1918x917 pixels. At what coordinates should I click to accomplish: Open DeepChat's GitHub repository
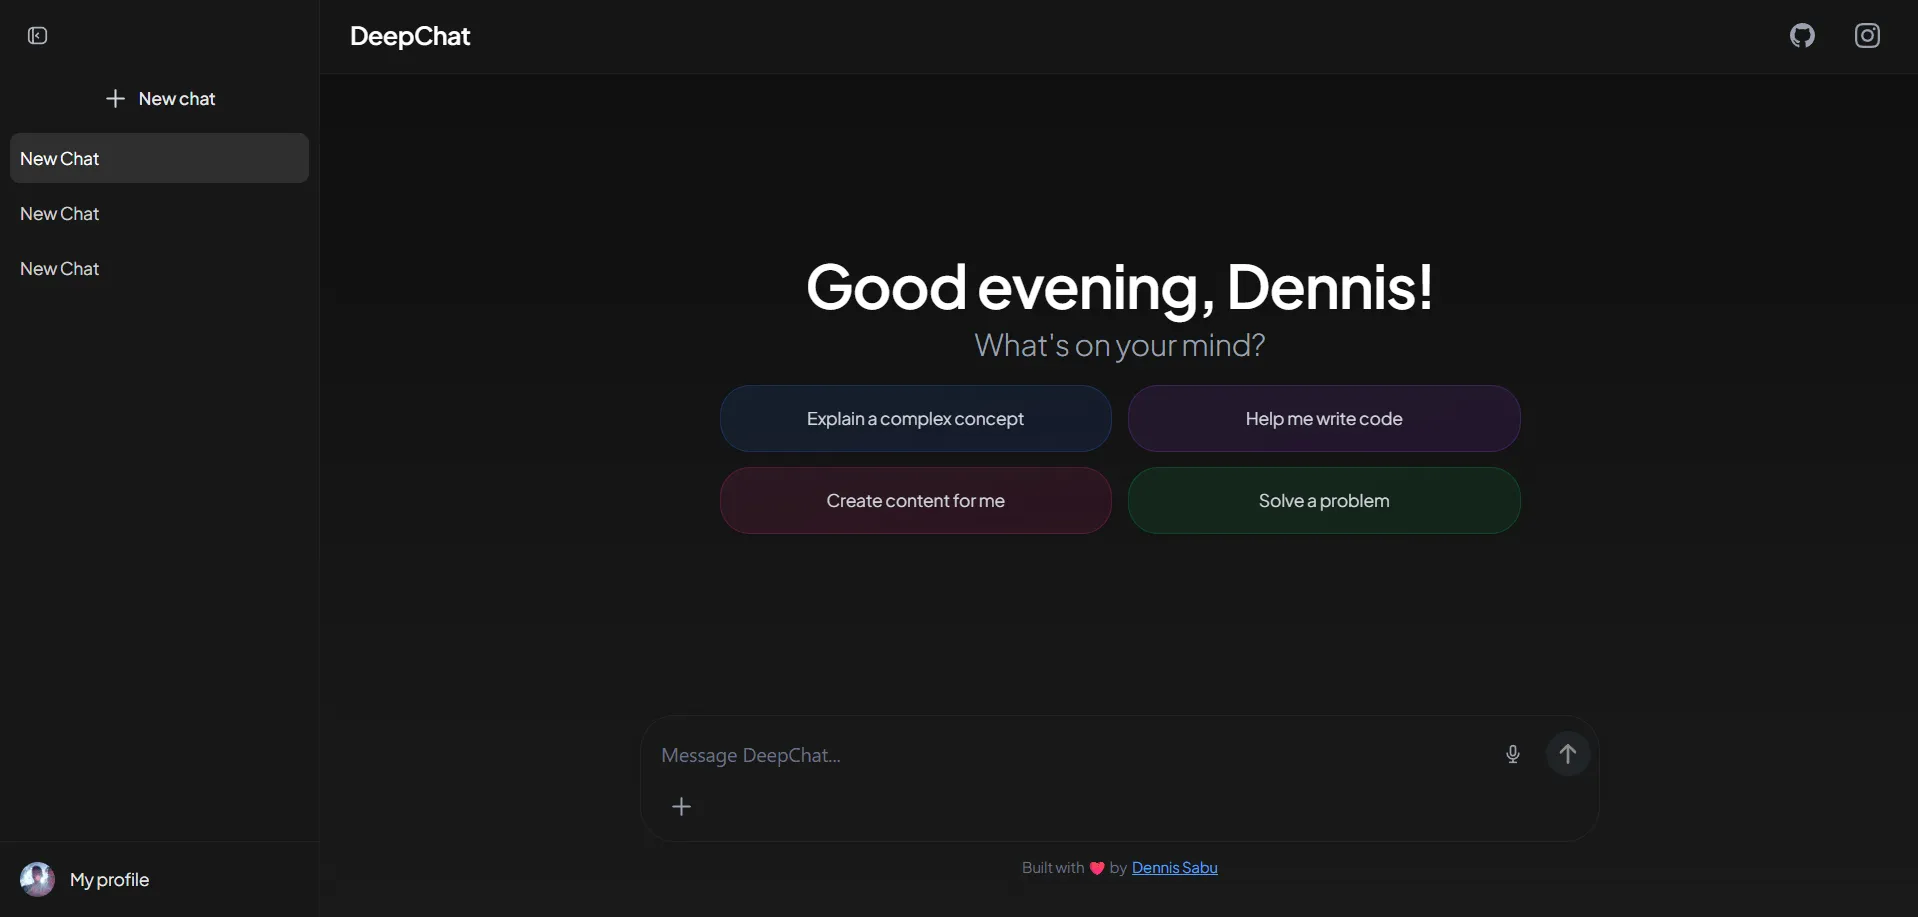[x=1803, y=35]
